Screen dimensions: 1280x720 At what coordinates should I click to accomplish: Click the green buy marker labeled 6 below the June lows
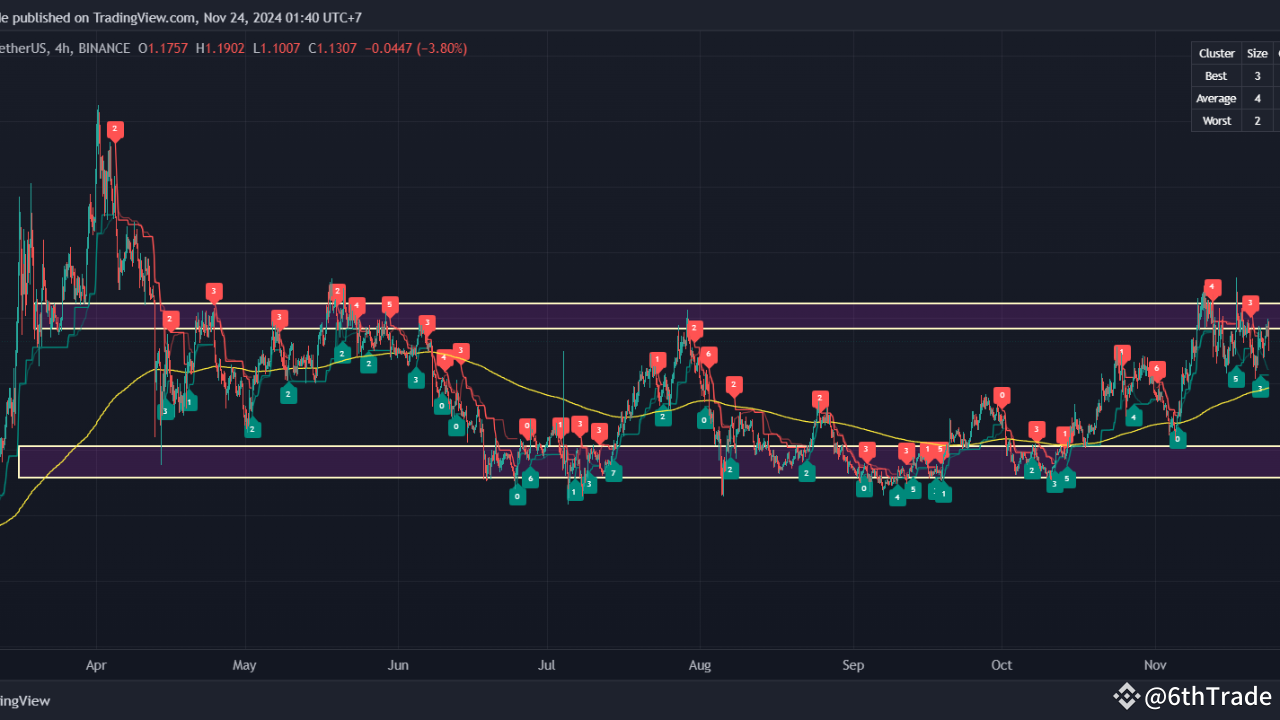tap(530, 478)
